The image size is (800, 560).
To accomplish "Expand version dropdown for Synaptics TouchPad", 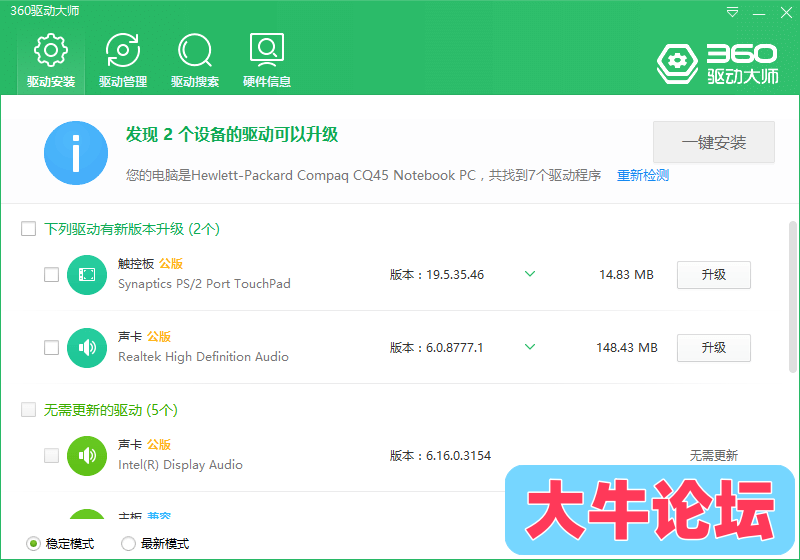I will (x=530, y=274).
